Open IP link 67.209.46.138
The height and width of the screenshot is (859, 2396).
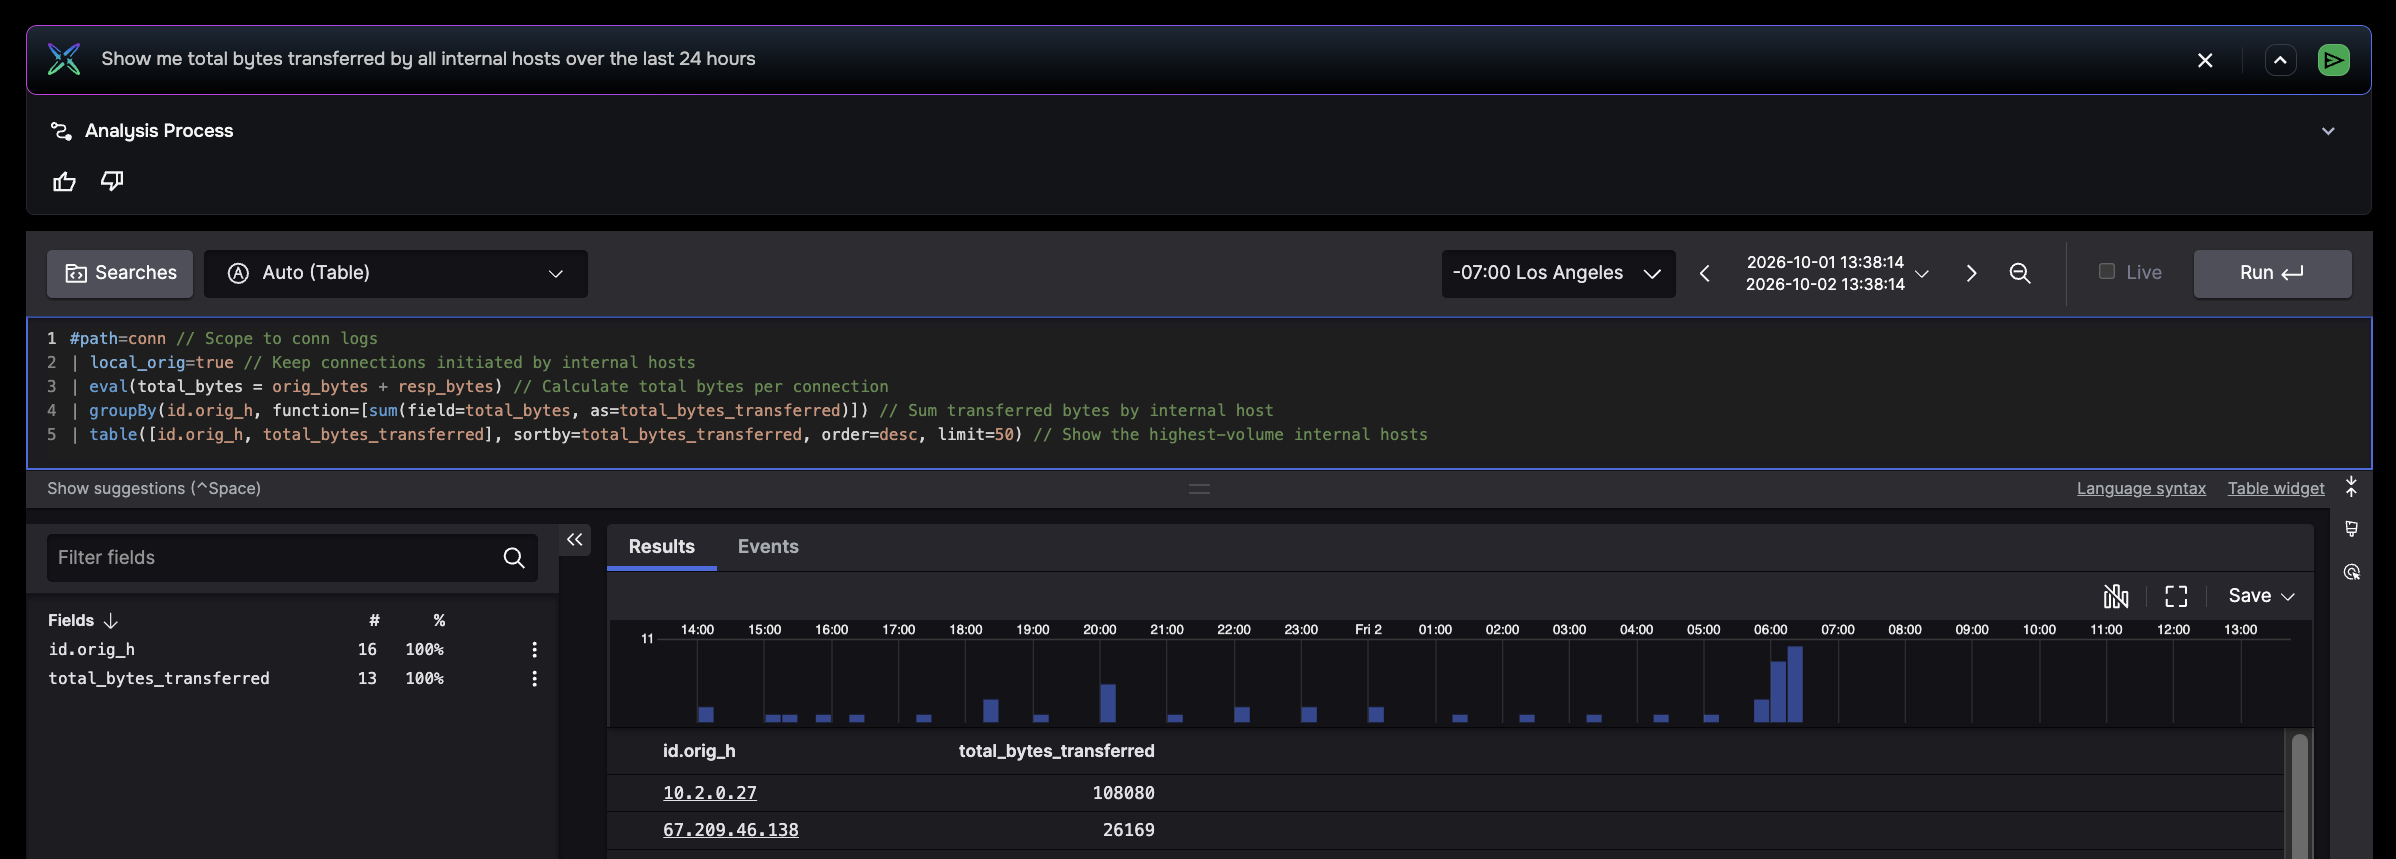731,830
